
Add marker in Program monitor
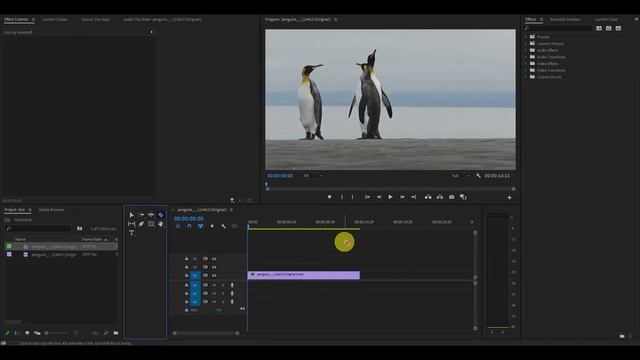coord(329,197)
